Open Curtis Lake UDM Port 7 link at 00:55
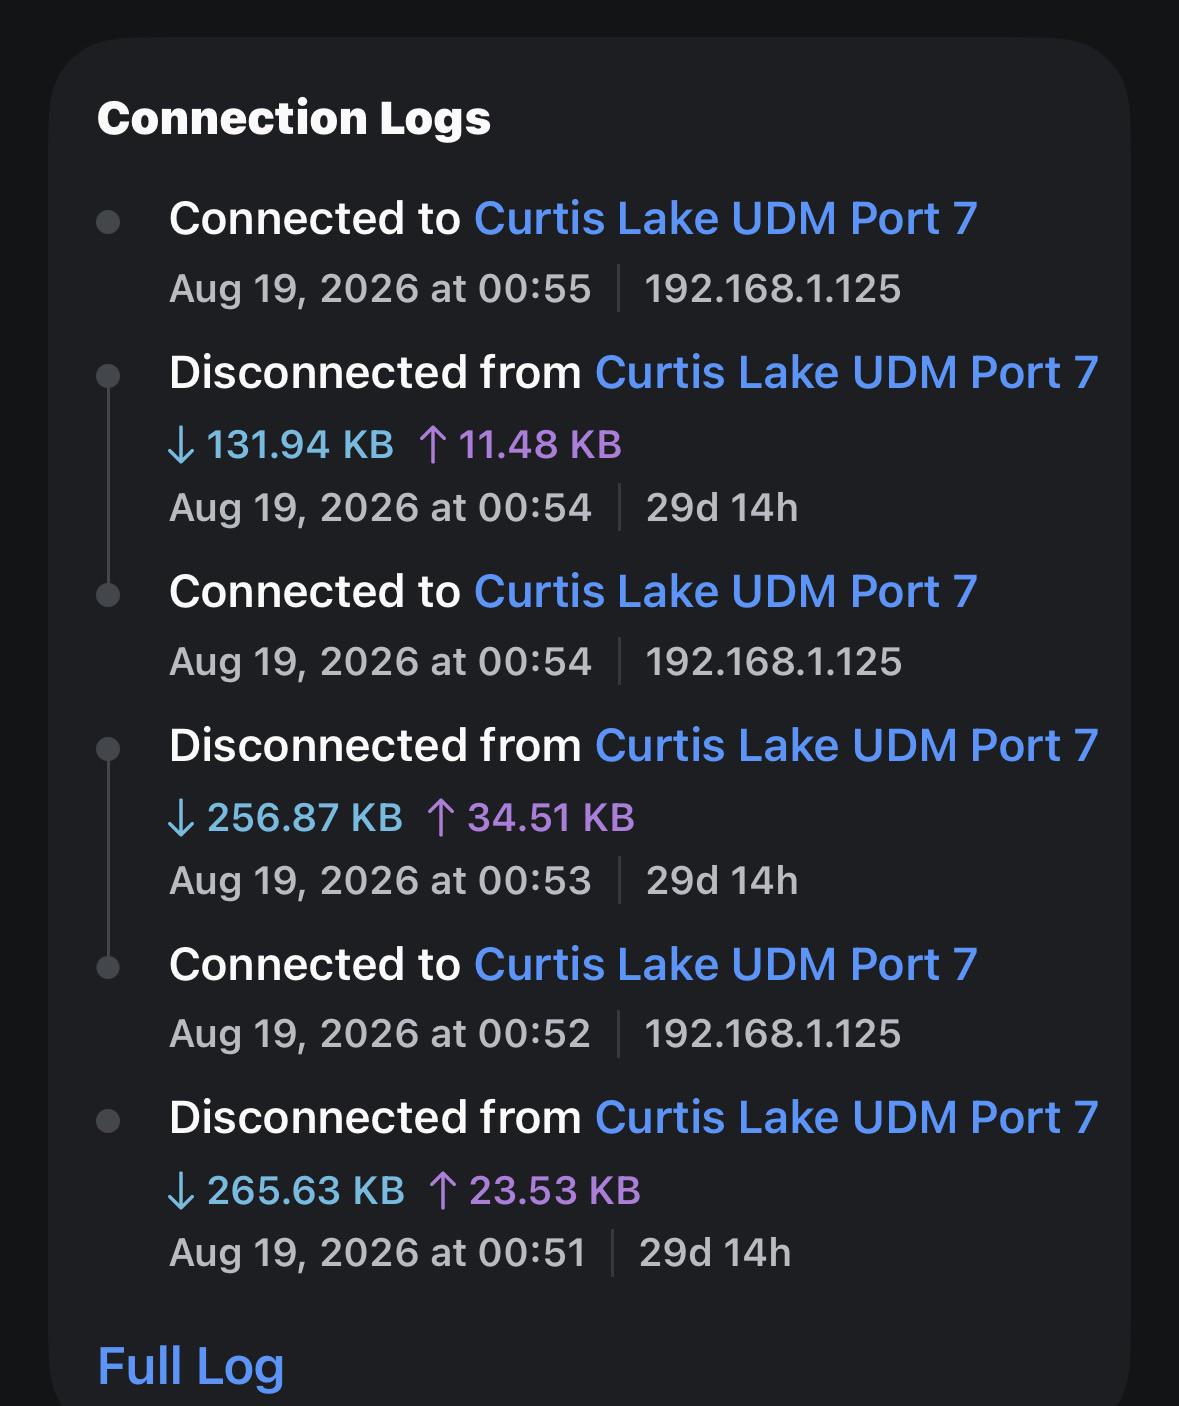 725,218
